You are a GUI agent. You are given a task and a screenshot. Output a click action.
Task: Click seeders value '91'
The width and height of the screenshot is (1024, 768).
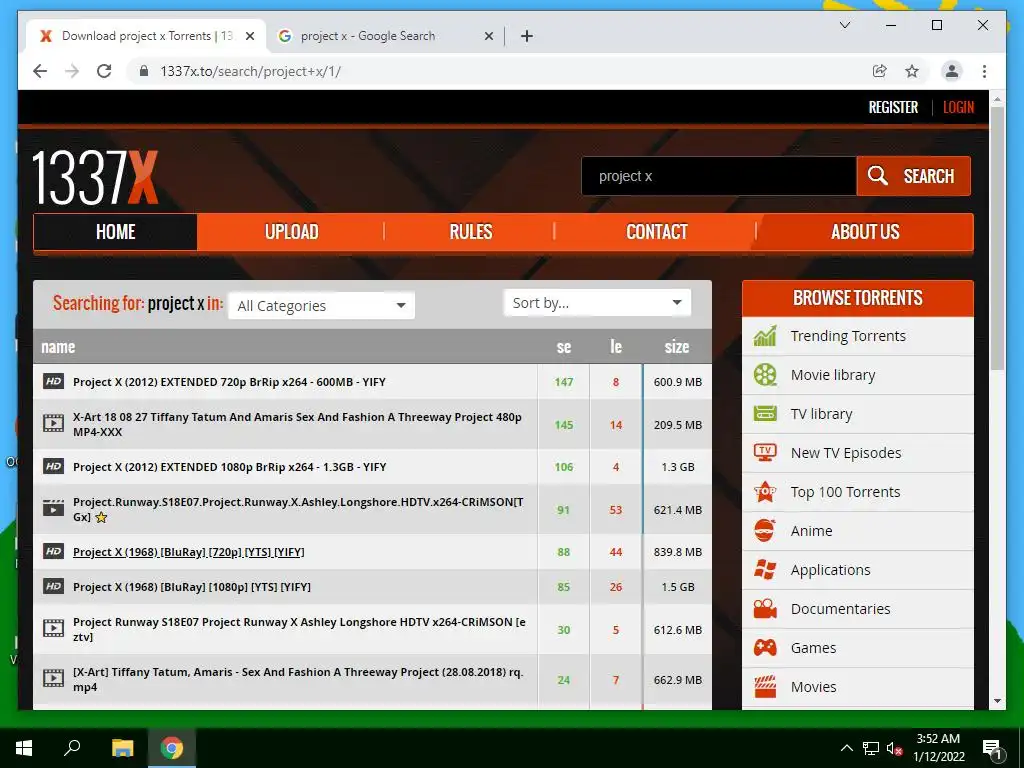(563, 510)
